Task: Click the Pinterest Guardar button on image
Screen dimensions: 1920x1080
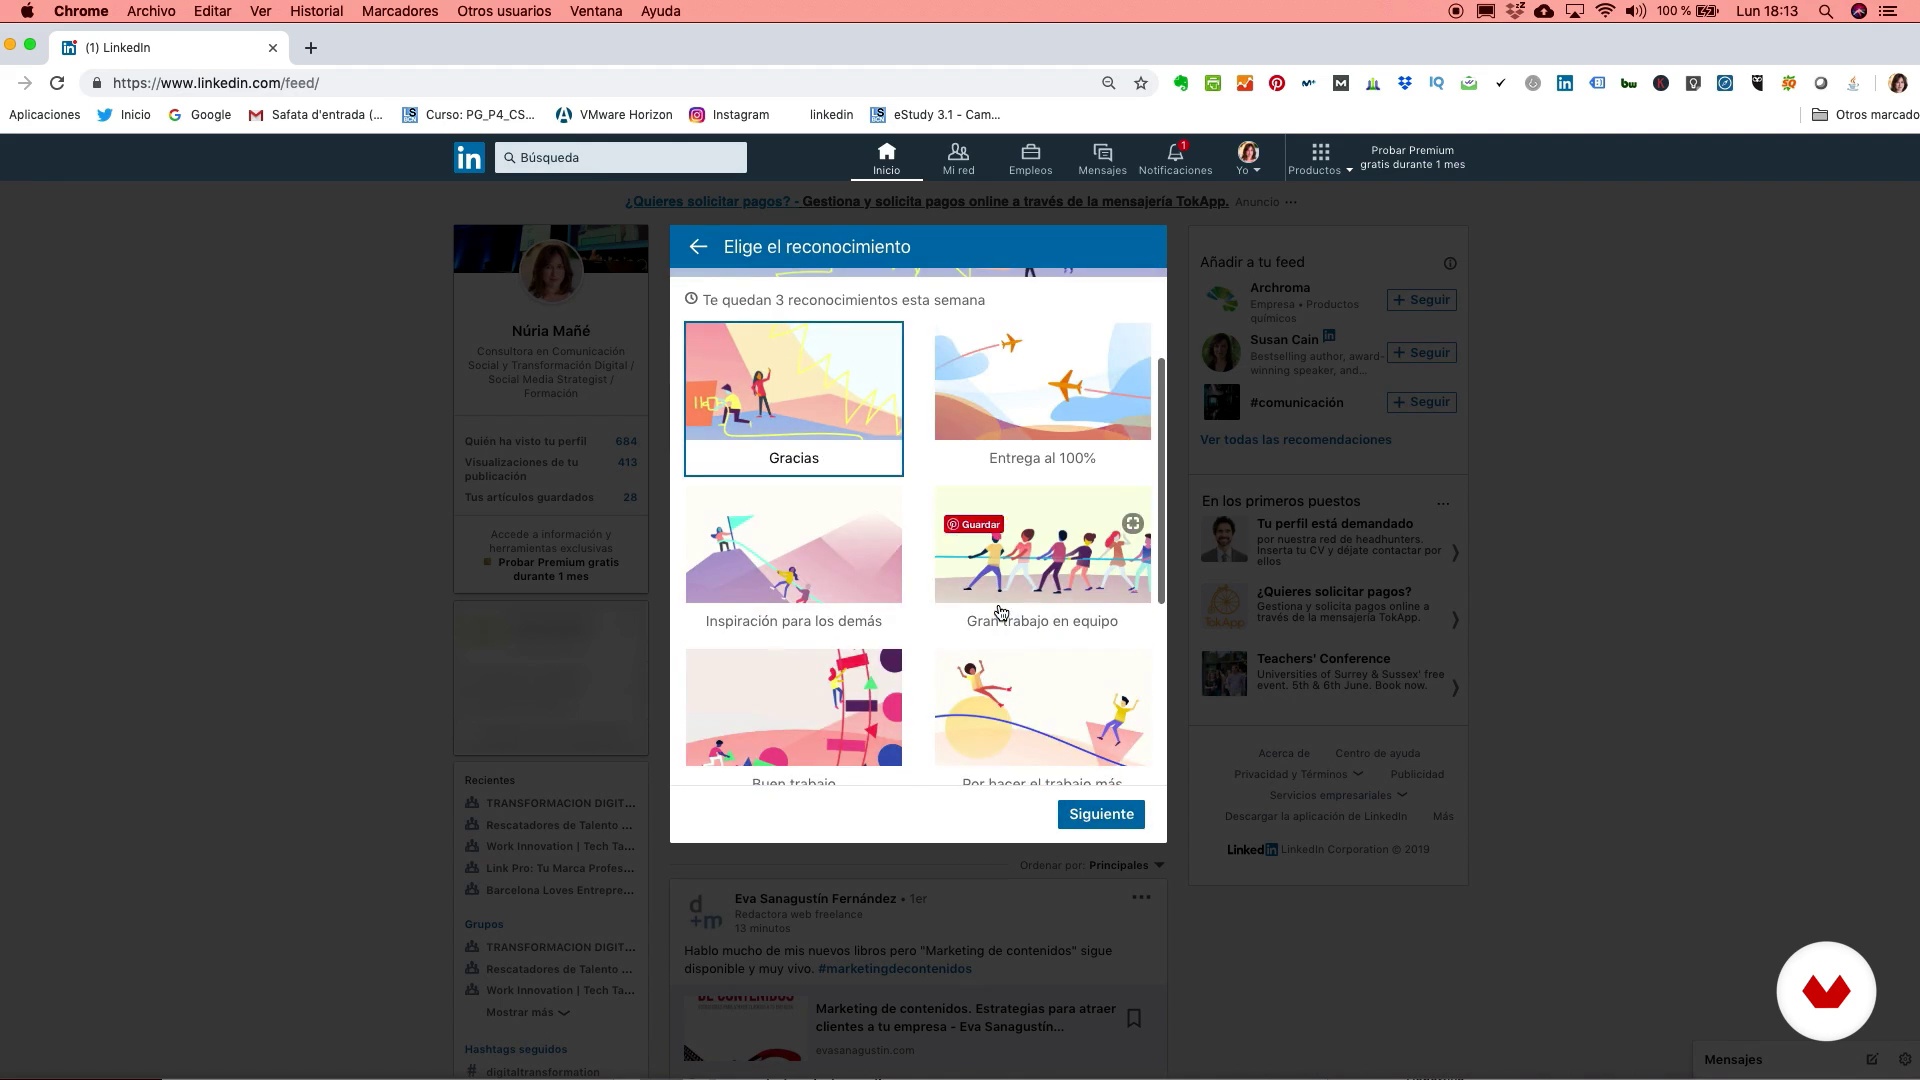Action: pos(973,524)
